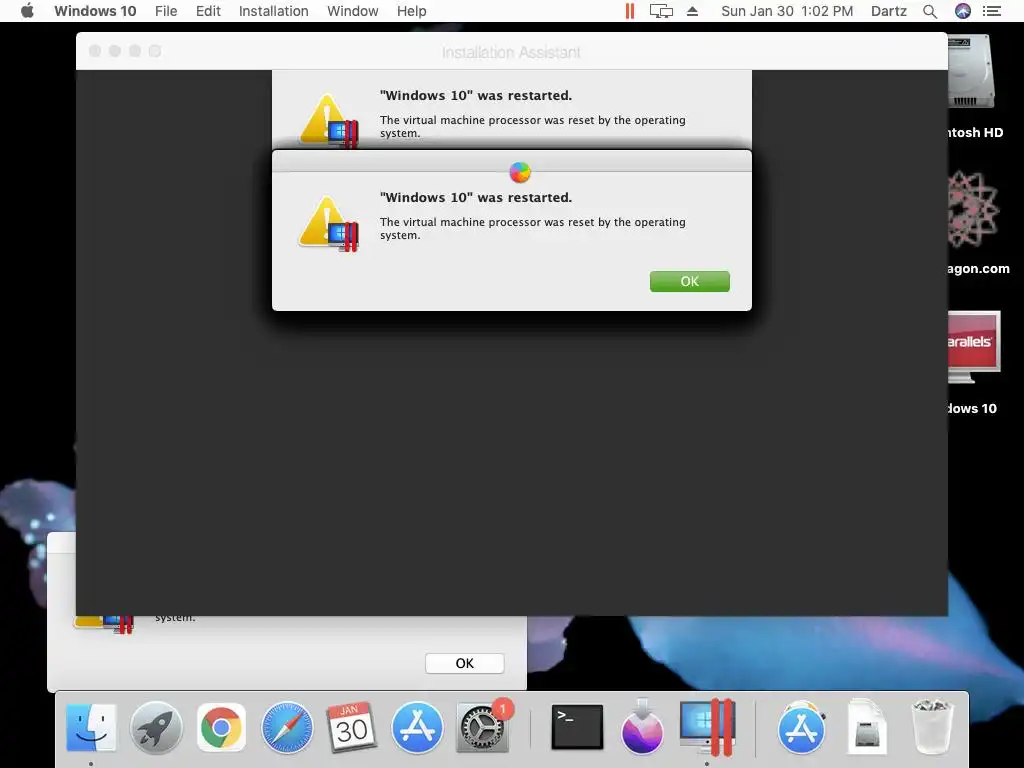Open Spotlight search magnifier icon
The width and height of the screenshot is (1024, 768).
pos(930,11)
